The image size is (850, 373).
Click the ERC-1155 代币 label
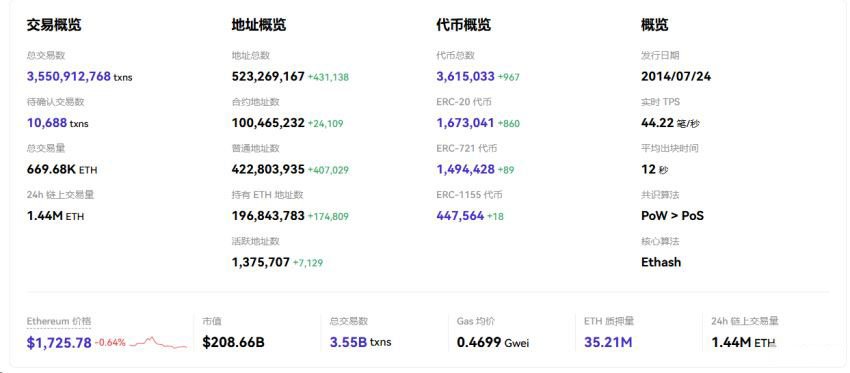tap(469, 195)
